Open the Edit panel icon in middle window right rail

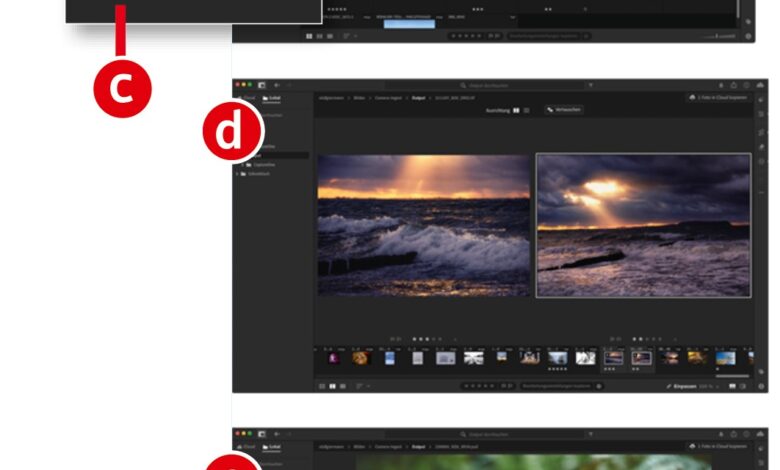point(762,100)
